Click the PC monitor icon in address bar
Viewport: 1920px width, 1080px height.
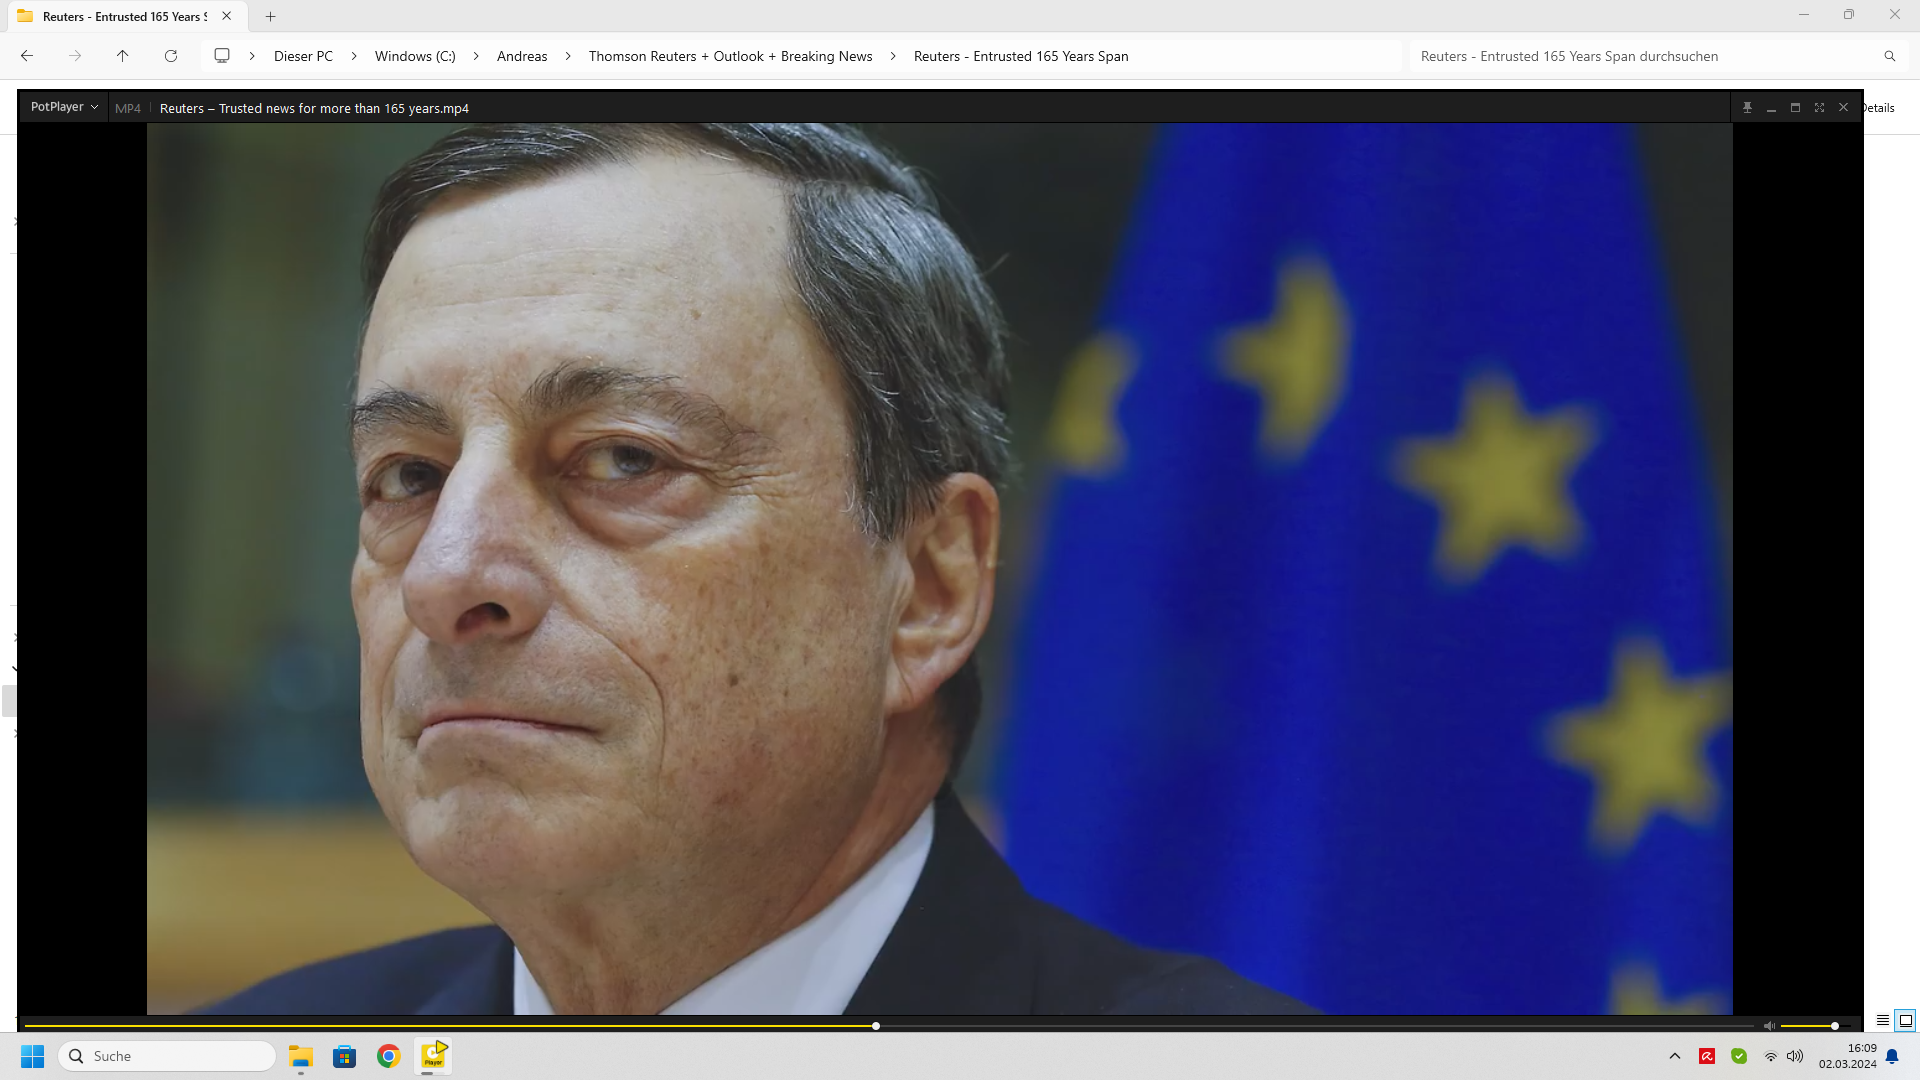coord(222,56)
